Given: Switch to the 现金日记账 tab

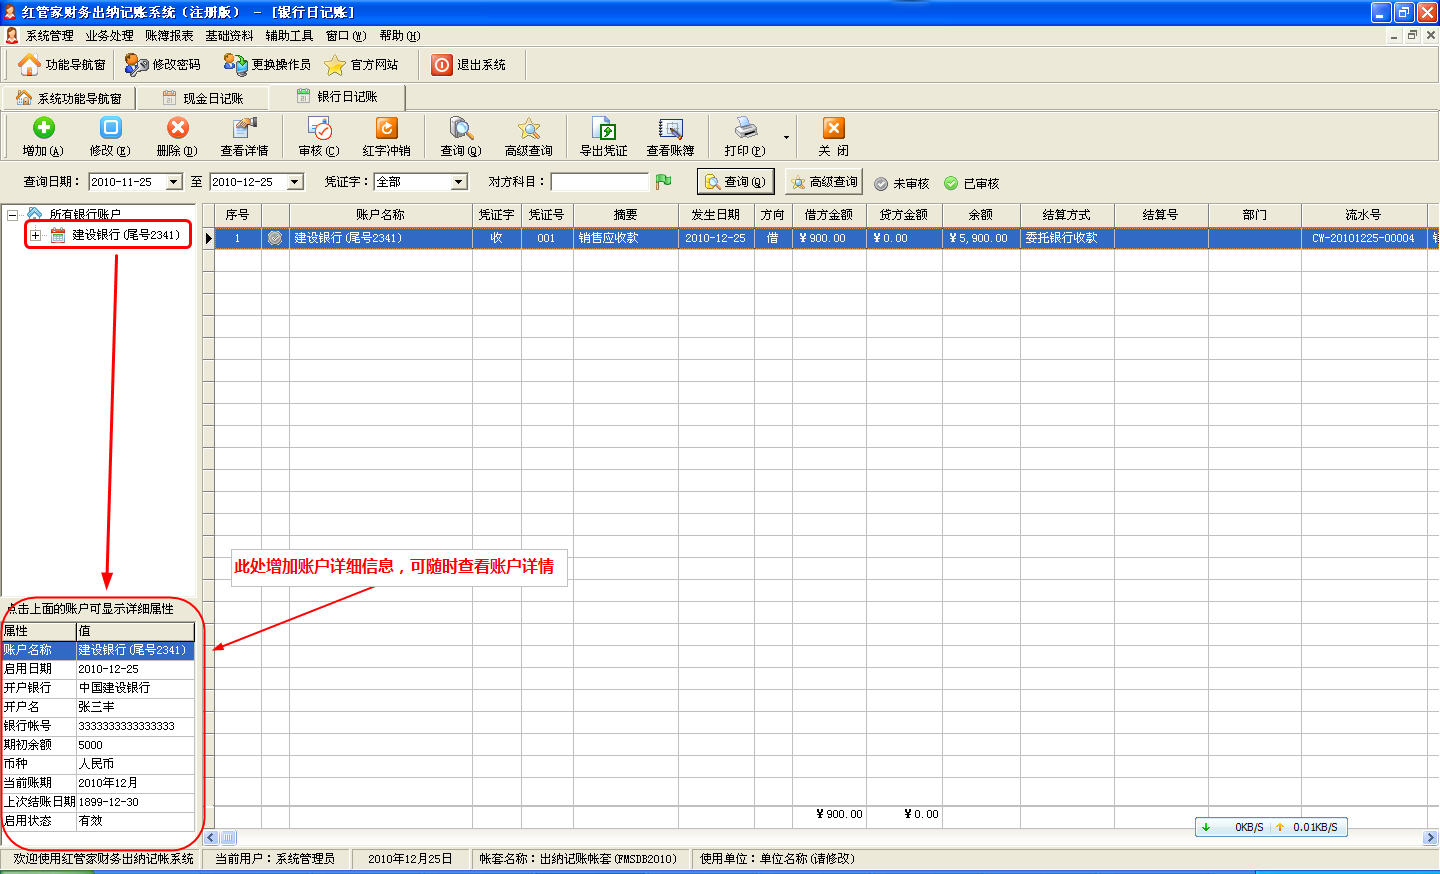Looking at the screenshot, I should (204, 98).
